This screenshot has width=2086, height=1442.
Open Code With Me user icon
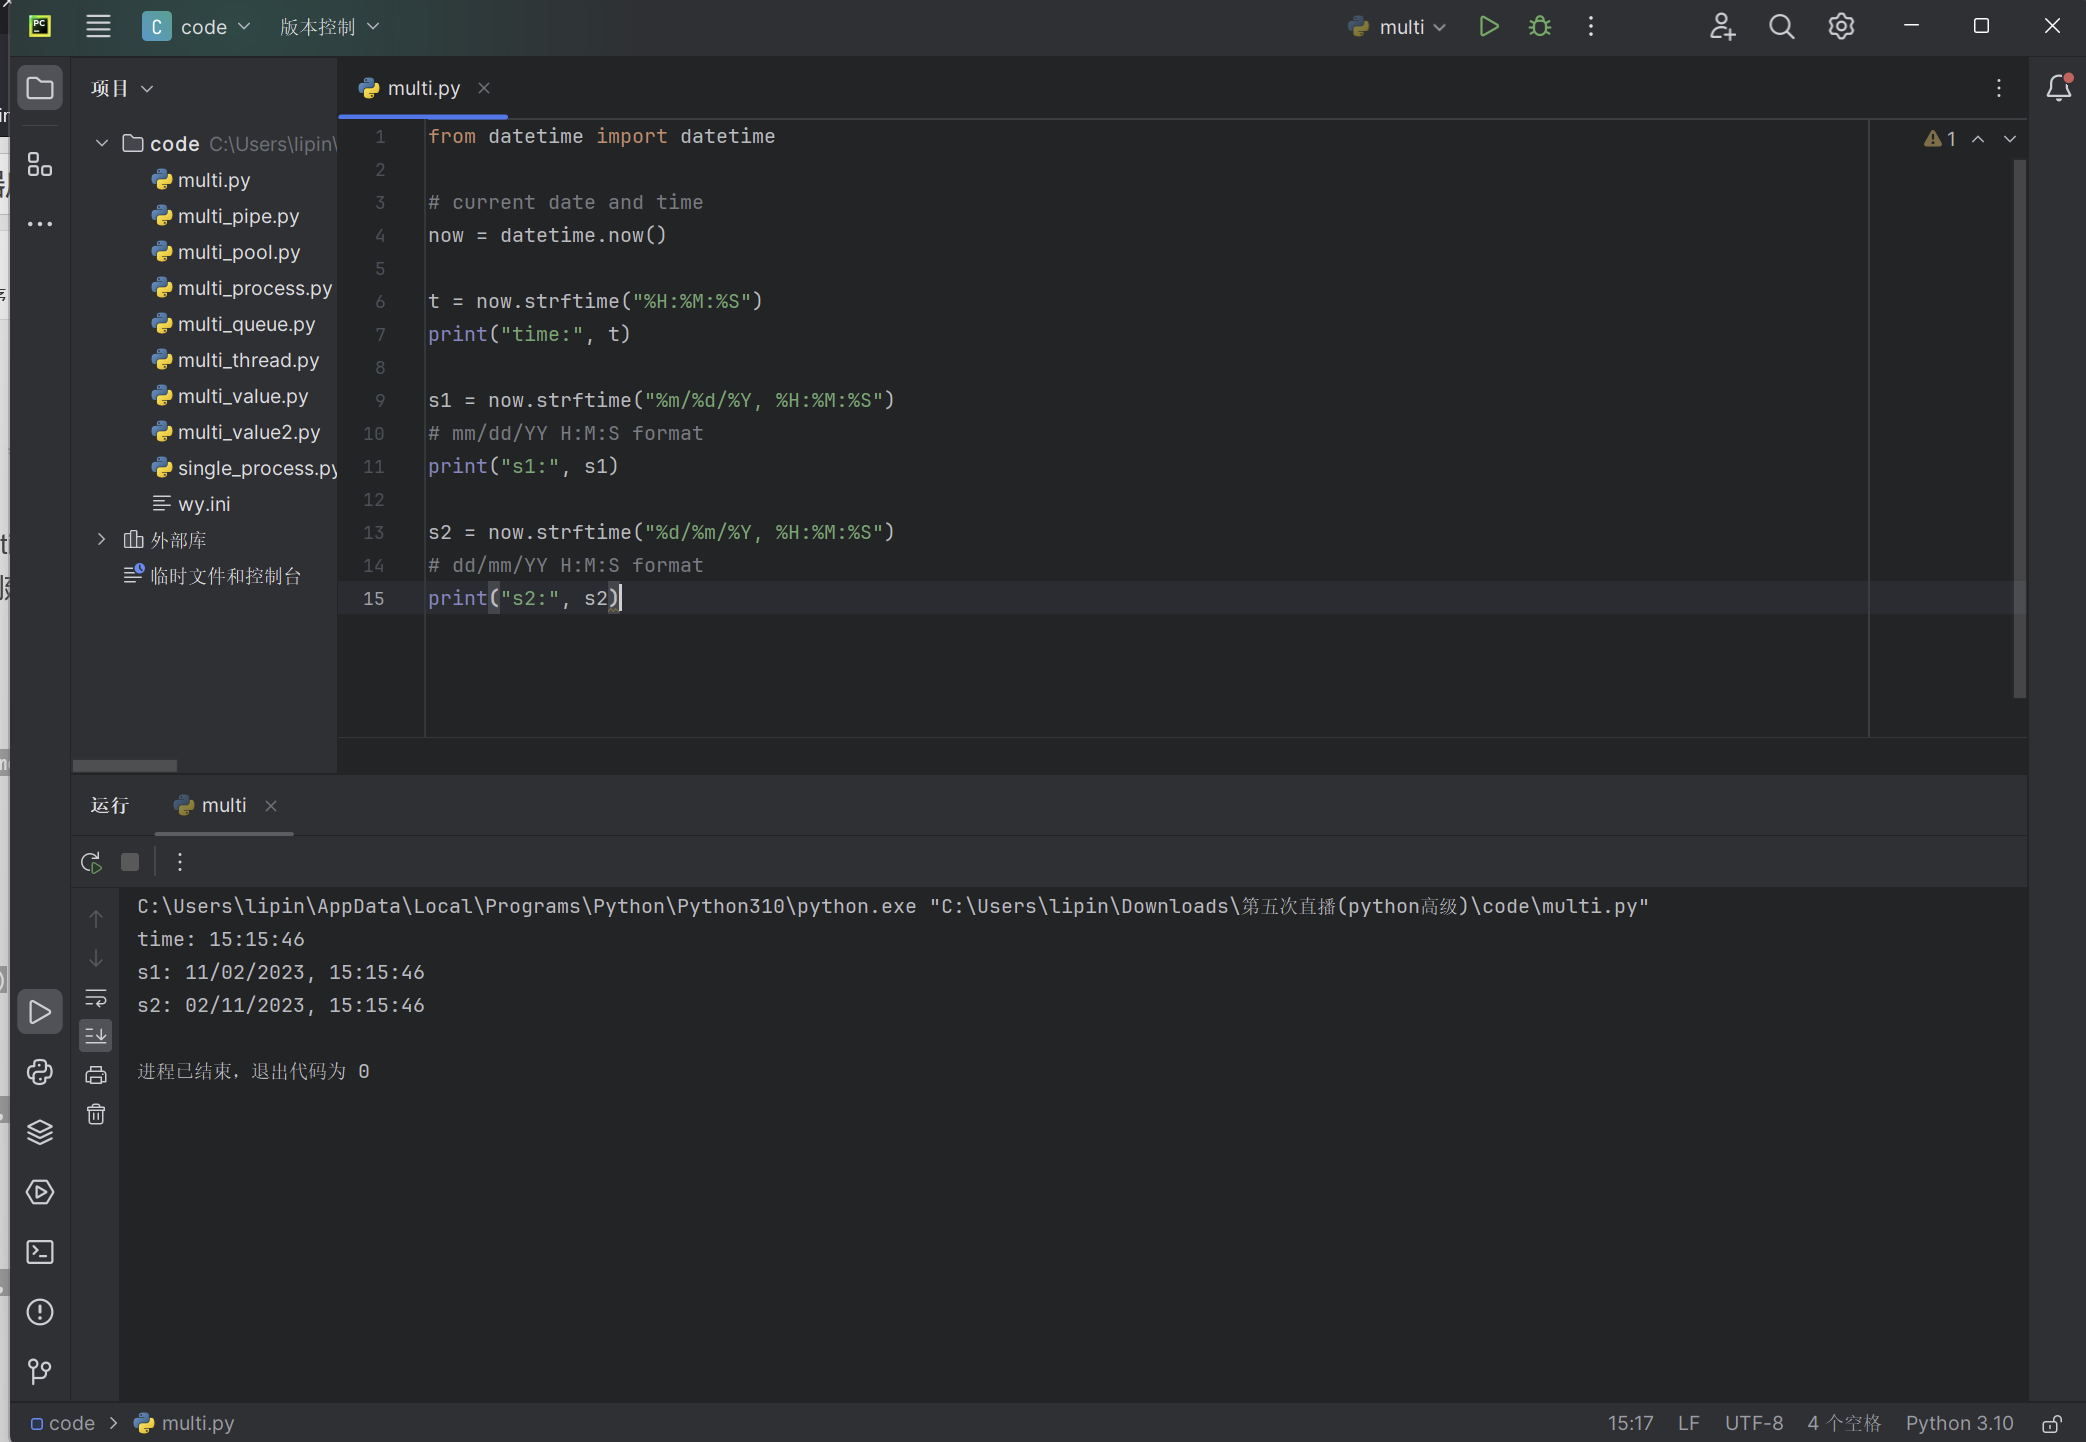pyautogui.click(x=1722, y=27)
